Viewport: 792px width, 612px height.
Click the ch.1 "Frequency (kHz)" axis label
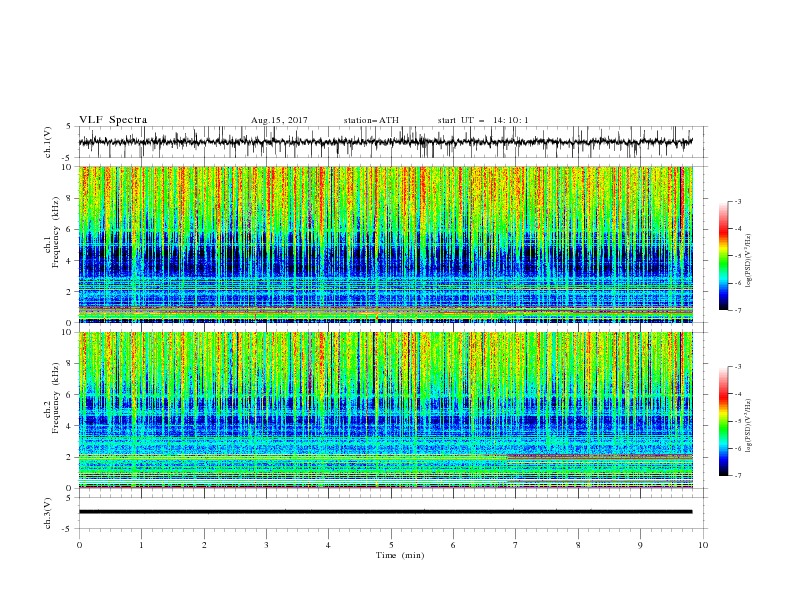55,232
